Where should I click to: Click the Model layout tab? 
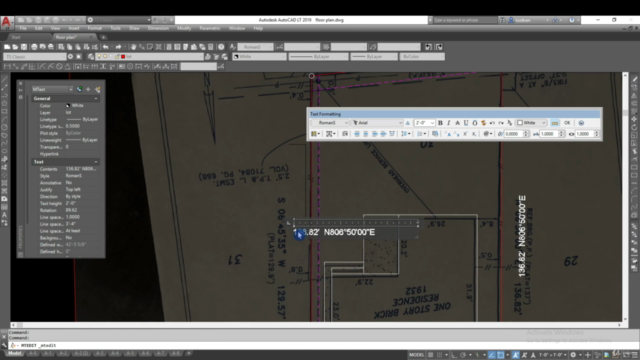[15, 353]
